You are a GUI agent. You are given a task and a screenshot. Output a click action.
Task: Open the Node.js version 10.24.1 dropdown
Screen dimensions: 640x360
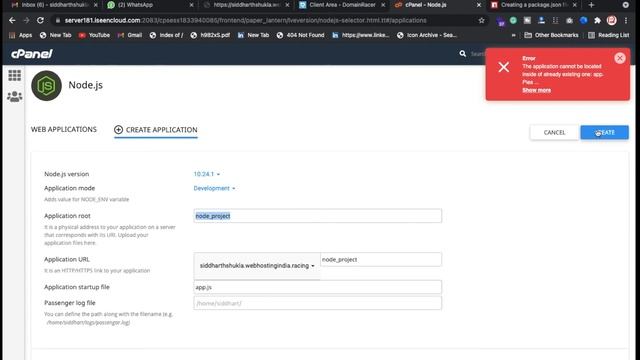coord(207,174)
